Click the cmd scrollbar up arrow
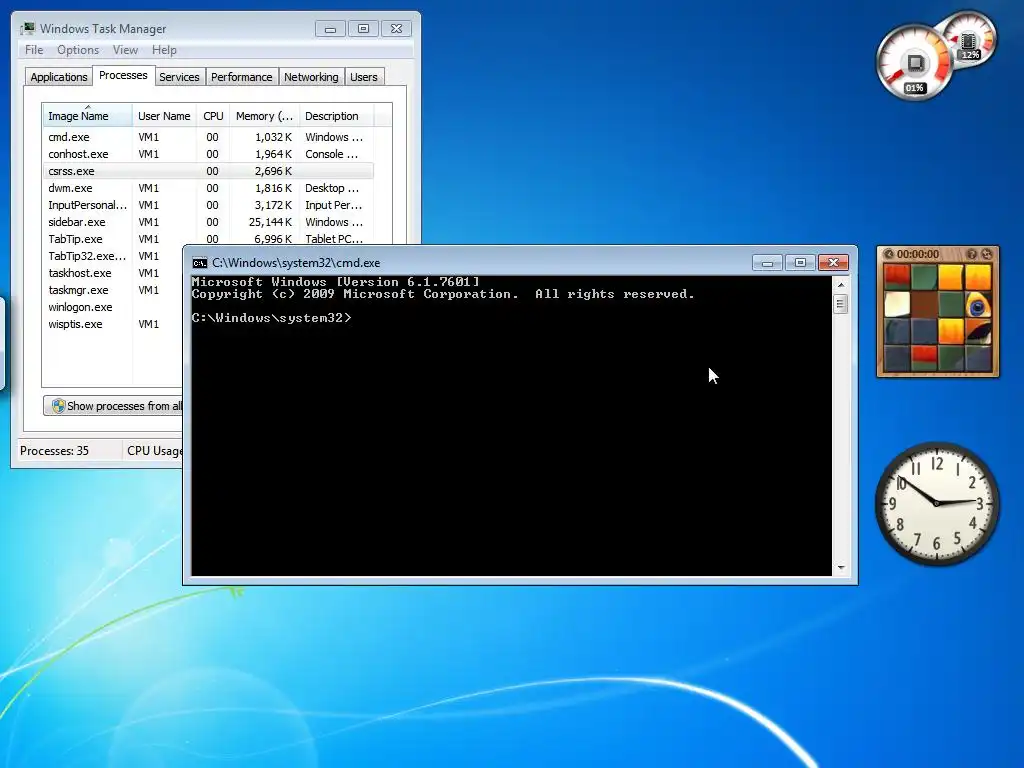Screen dimensions: 1024x768 (840, 285)
